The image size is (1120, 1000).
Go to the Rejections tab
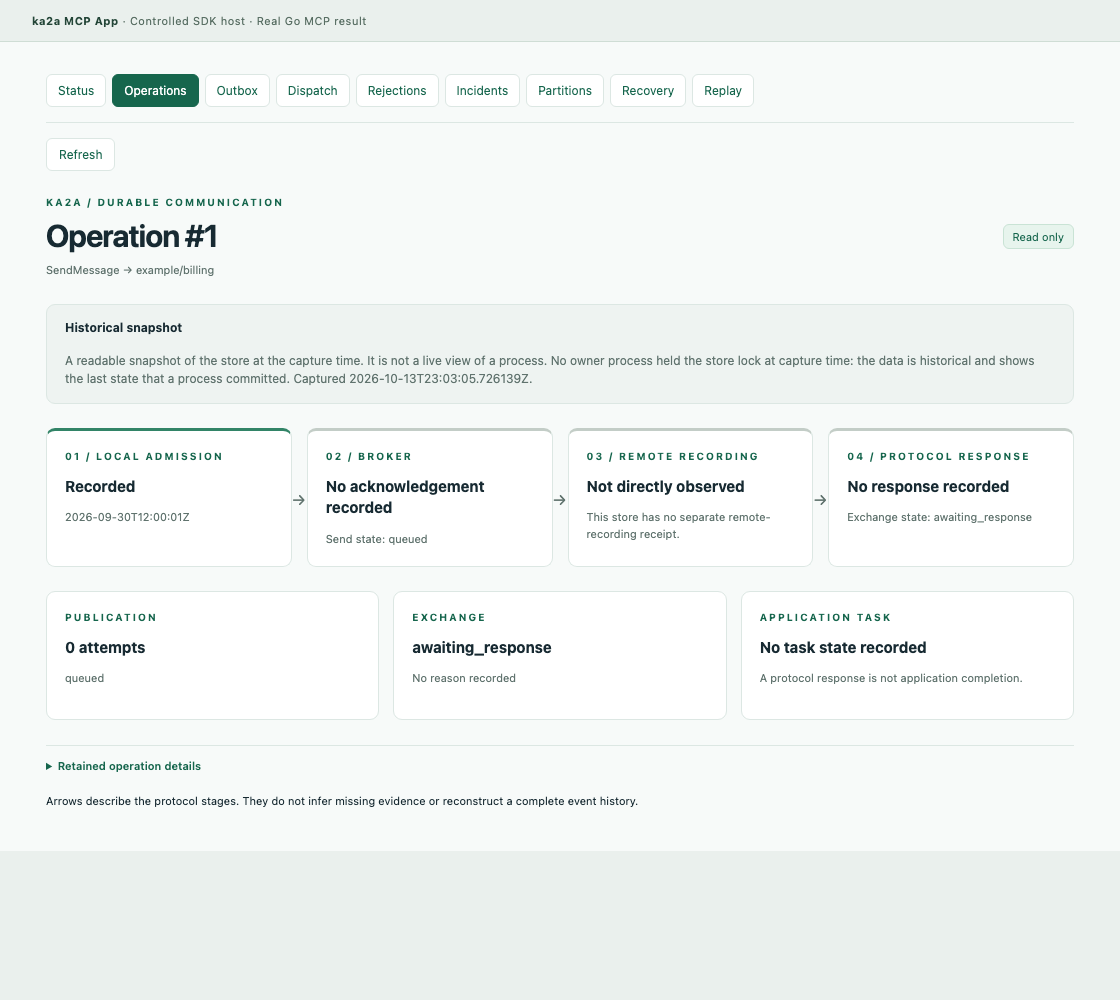(x=397, y=91)
